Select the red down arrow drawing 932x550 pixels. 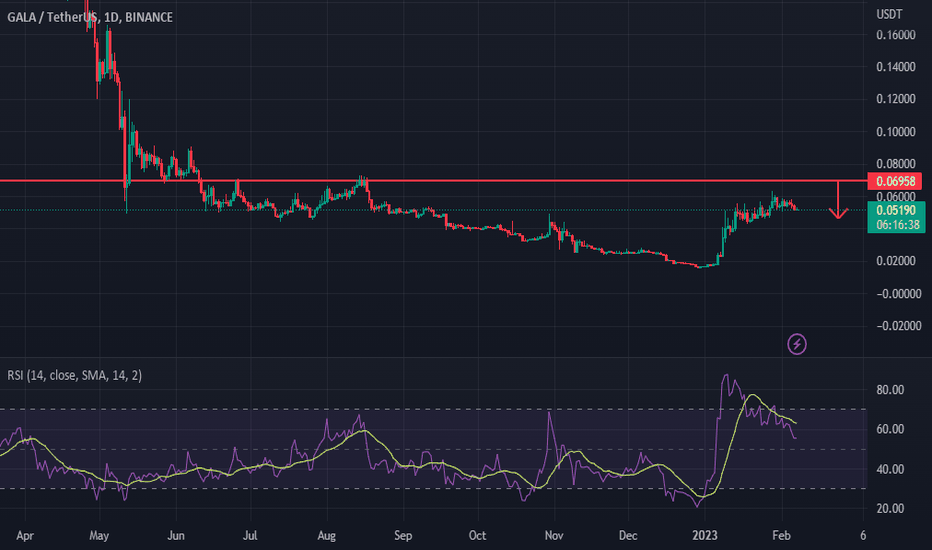(x=838, y=200)
